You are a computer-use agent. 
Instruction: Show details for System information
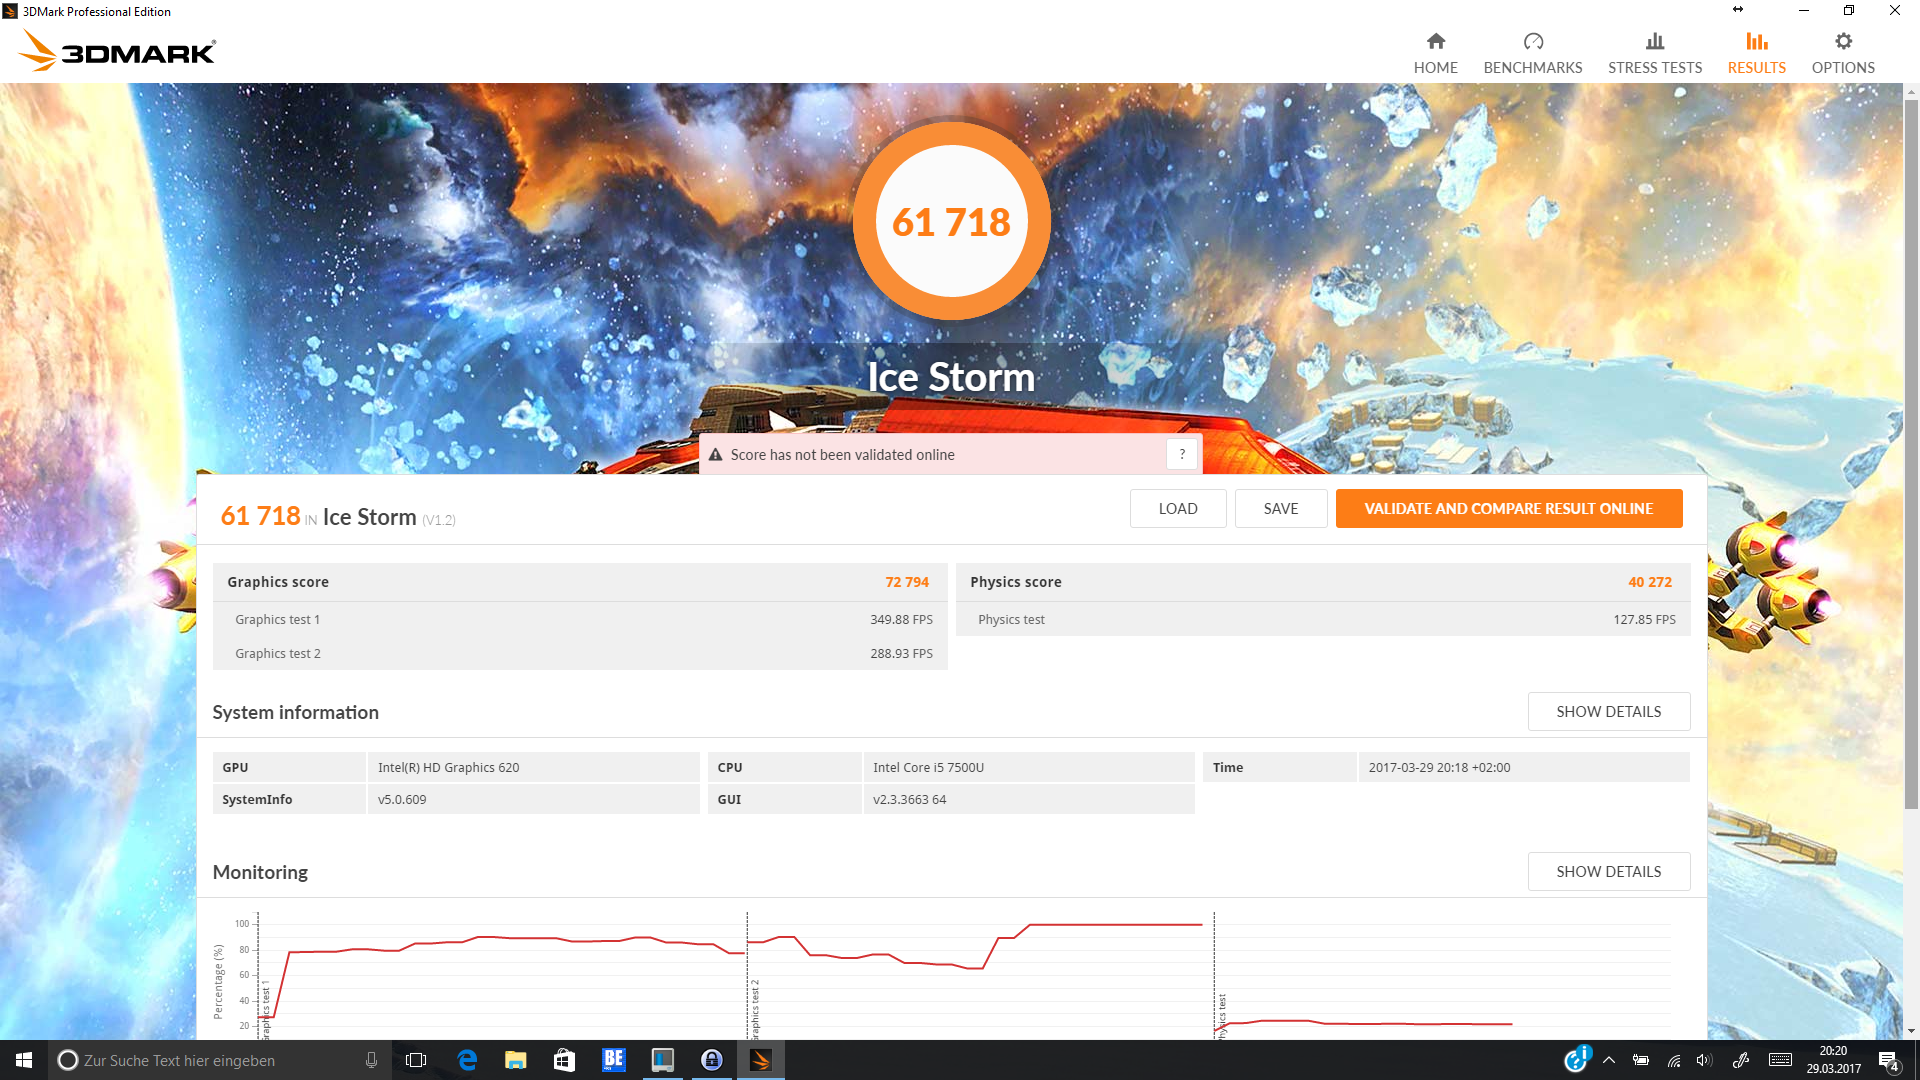(1608, 711)
